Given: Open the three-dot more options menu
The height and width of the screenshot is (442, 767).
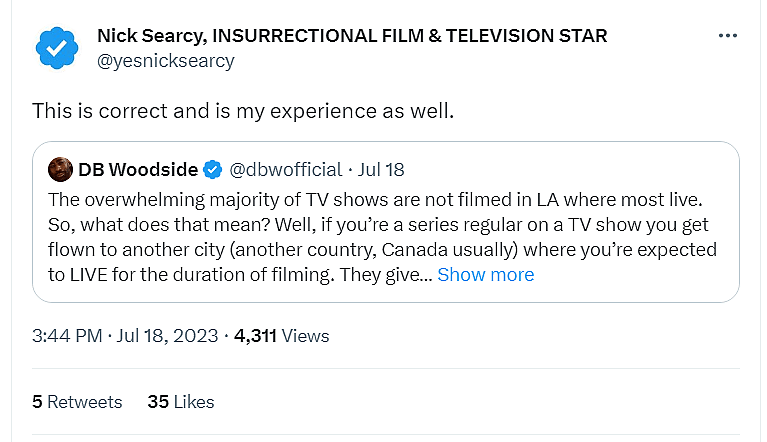Looking at the screenshot, I should point(728,36).
